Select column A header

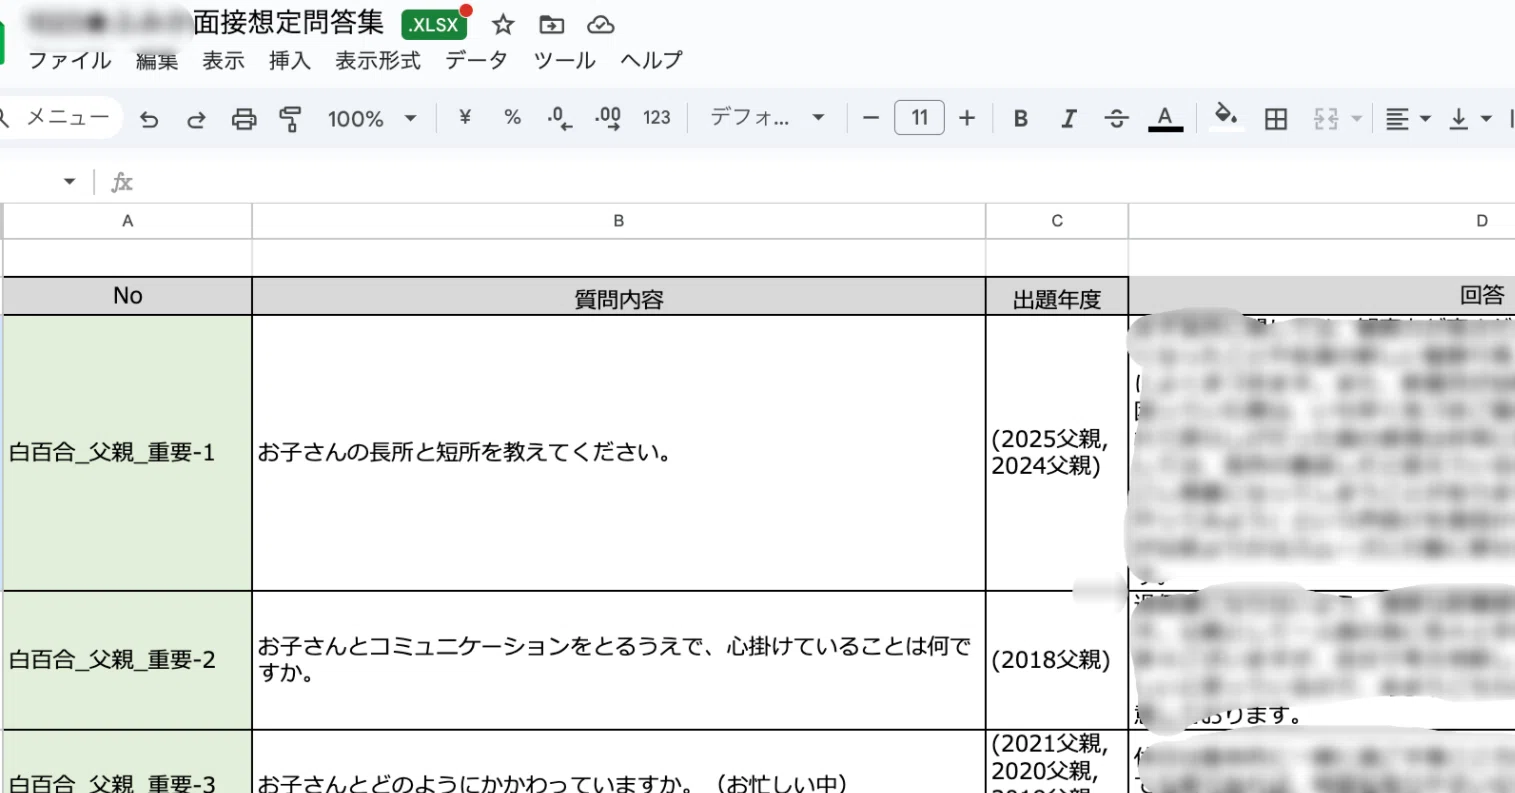tap(128, 221)
